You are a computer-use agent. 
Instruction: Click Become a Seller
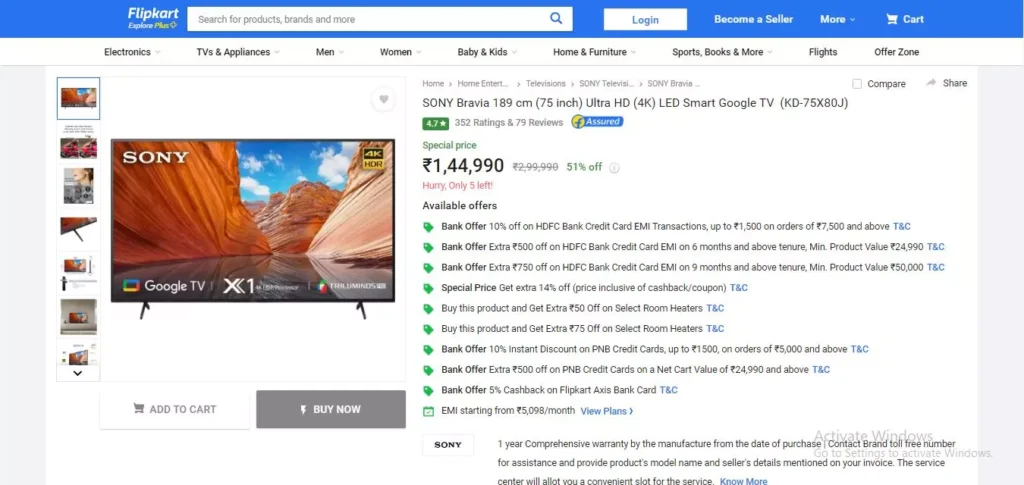(754, 19)
